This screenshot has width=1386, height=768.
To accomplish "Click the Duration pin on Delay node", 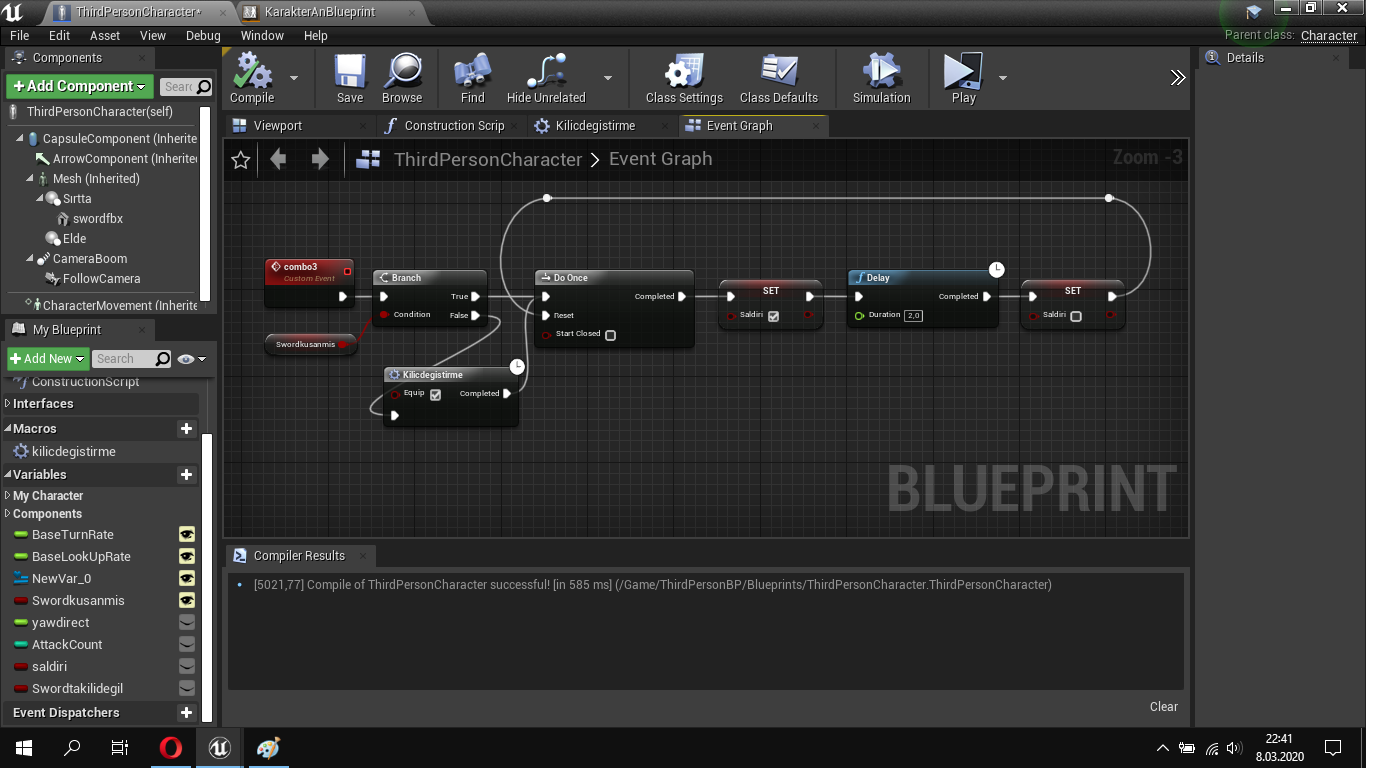I will pos(859,316).
